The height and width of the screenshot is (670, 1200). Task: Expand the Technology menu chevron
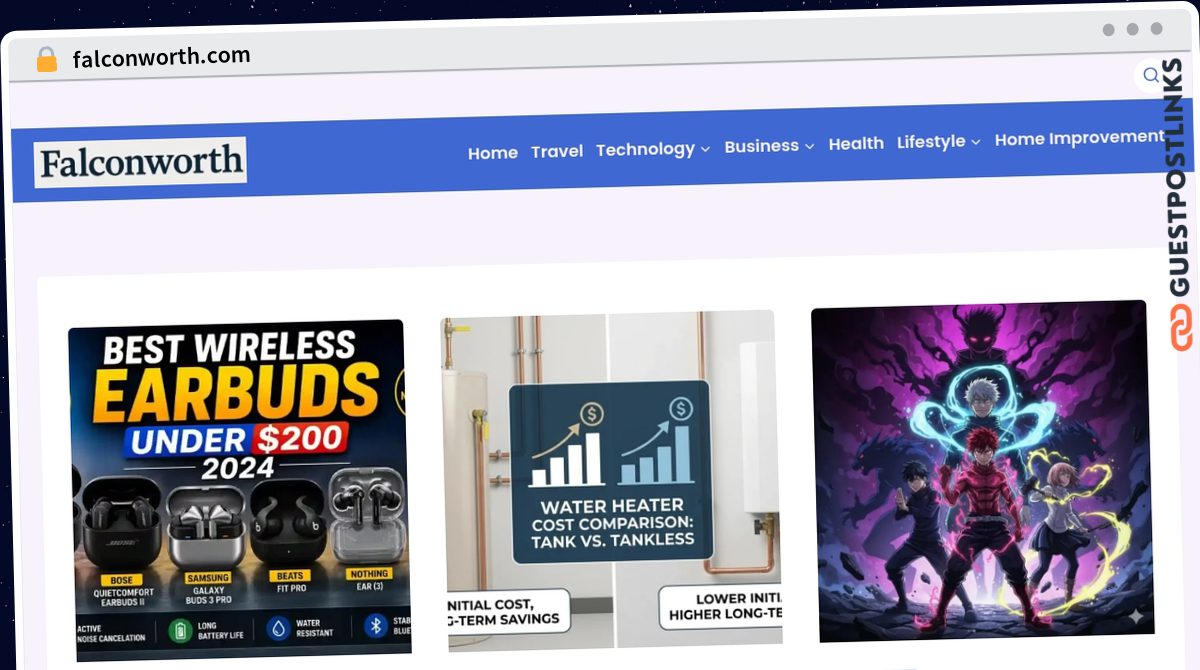click(x=705, y=149)
